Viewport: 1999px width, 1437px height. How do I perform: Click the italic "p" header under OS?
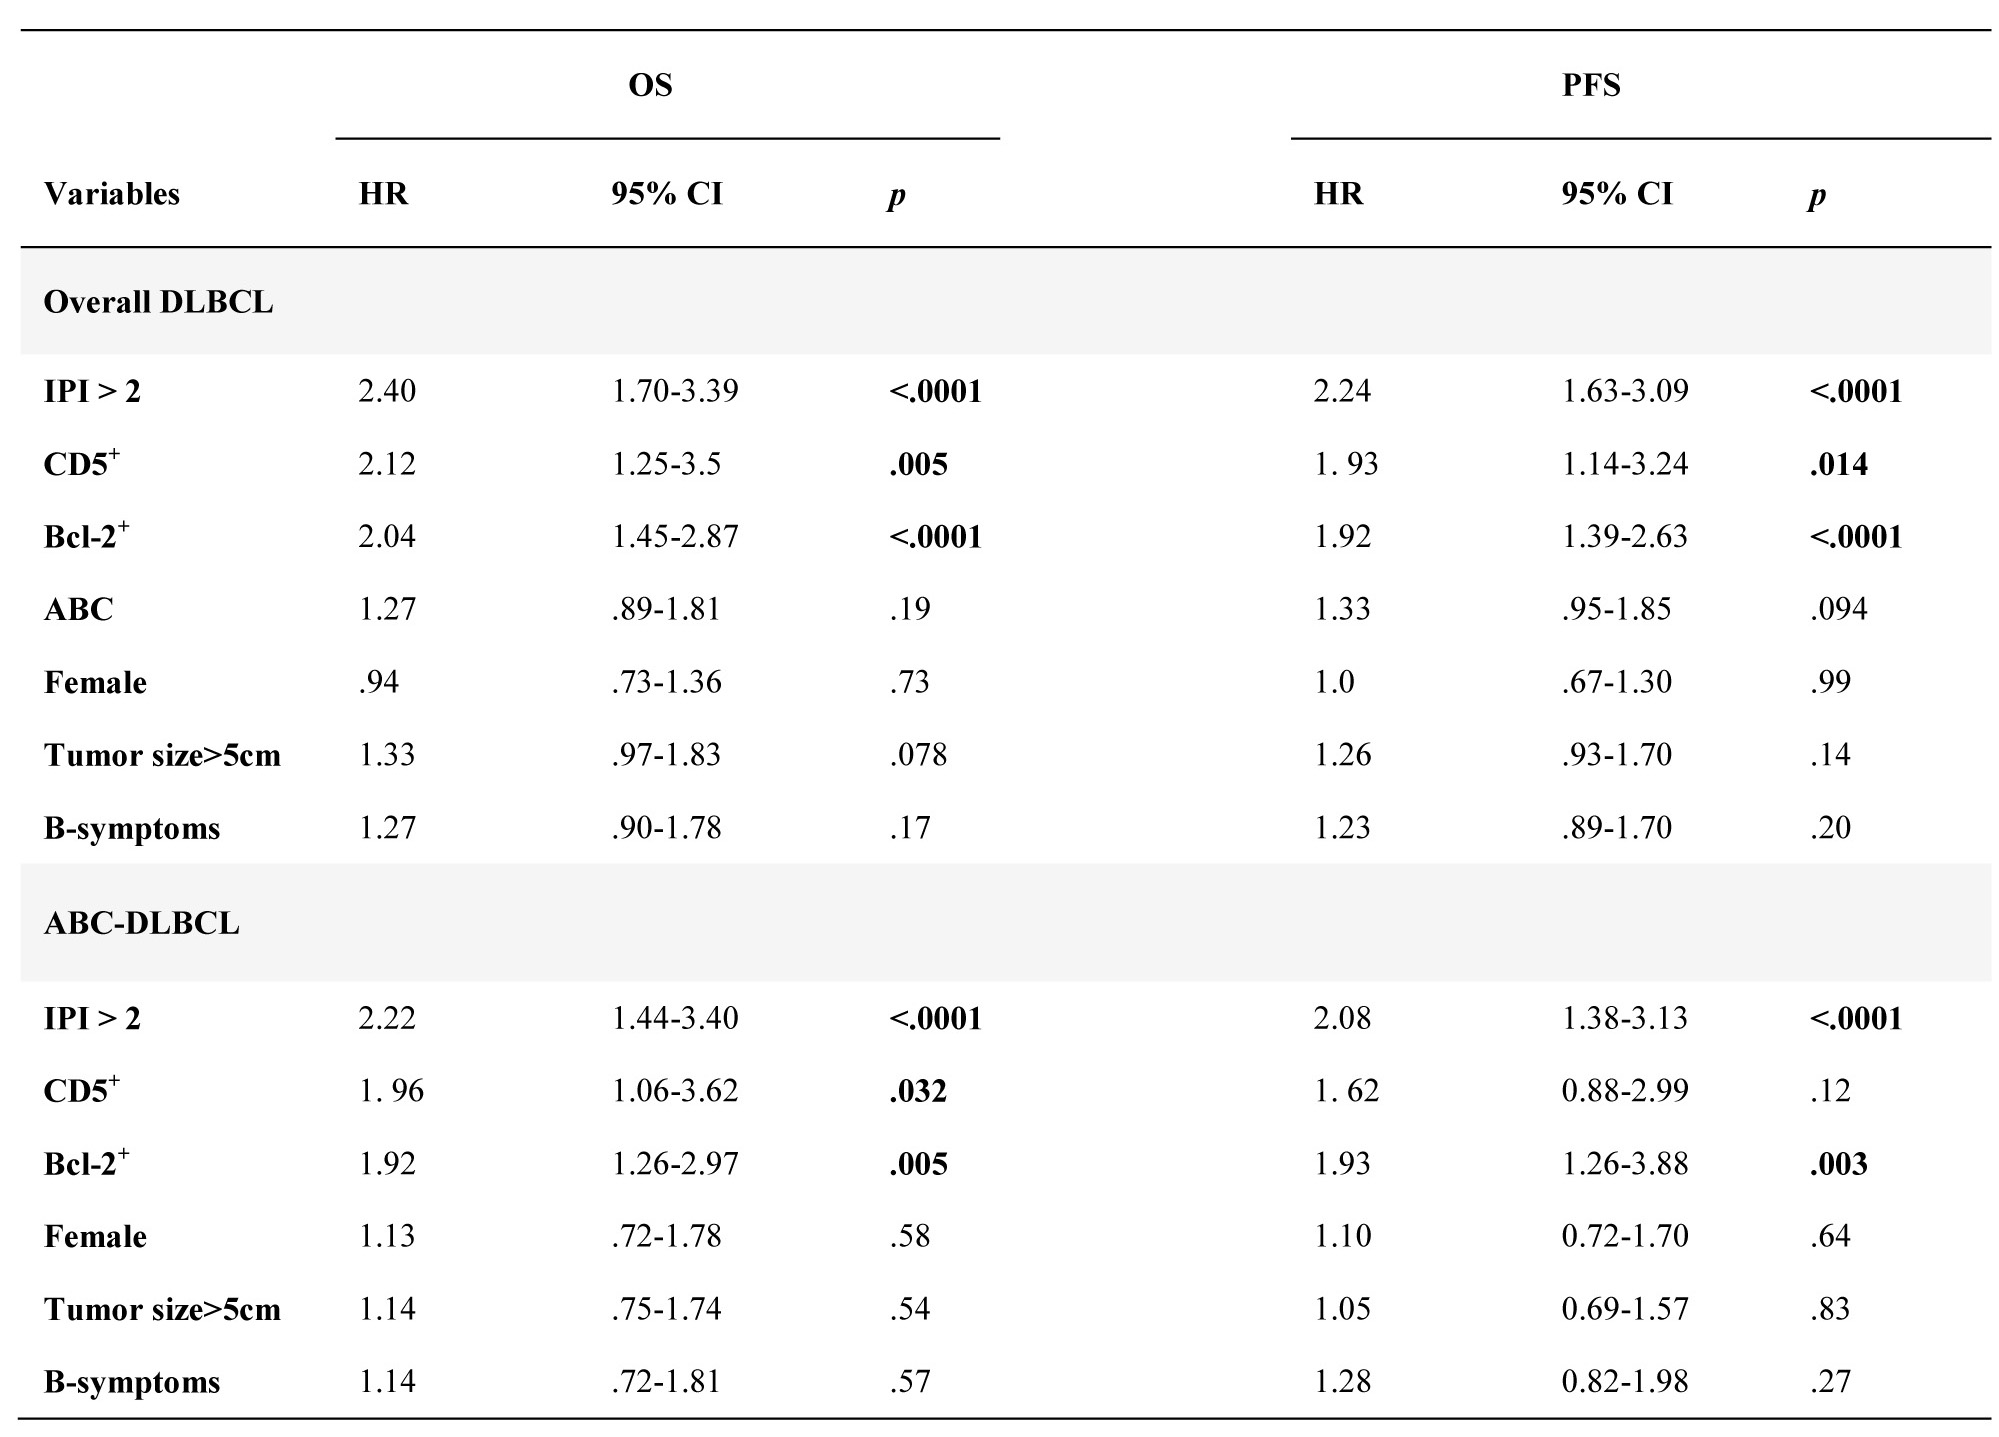[x=896, y=195]
